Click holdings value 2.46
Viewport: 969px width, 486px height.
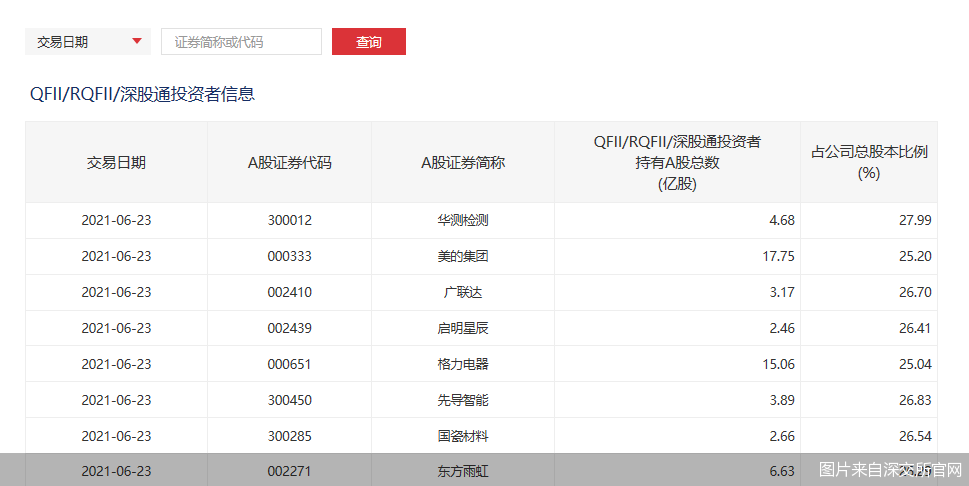coord(782,328)
